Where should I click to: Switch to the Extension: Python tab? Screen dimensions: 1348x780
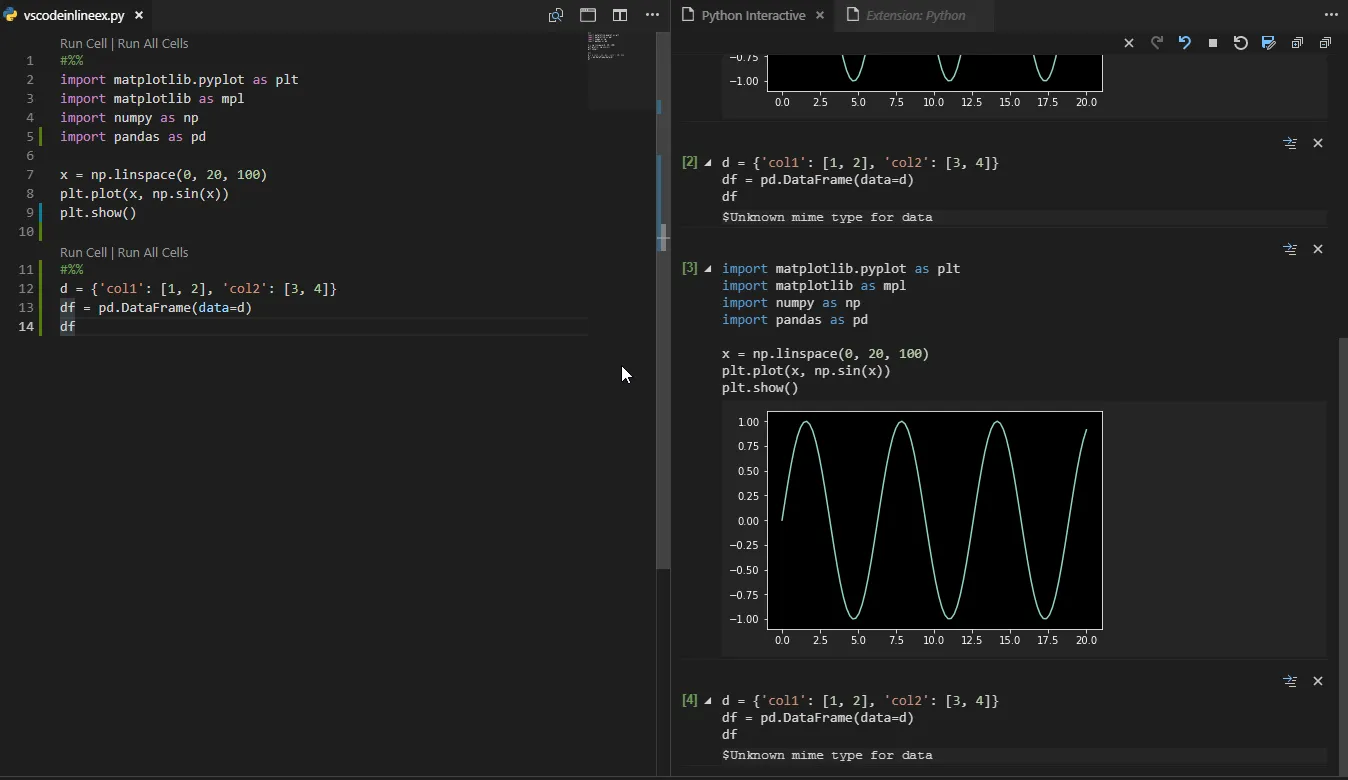point(914,15)
